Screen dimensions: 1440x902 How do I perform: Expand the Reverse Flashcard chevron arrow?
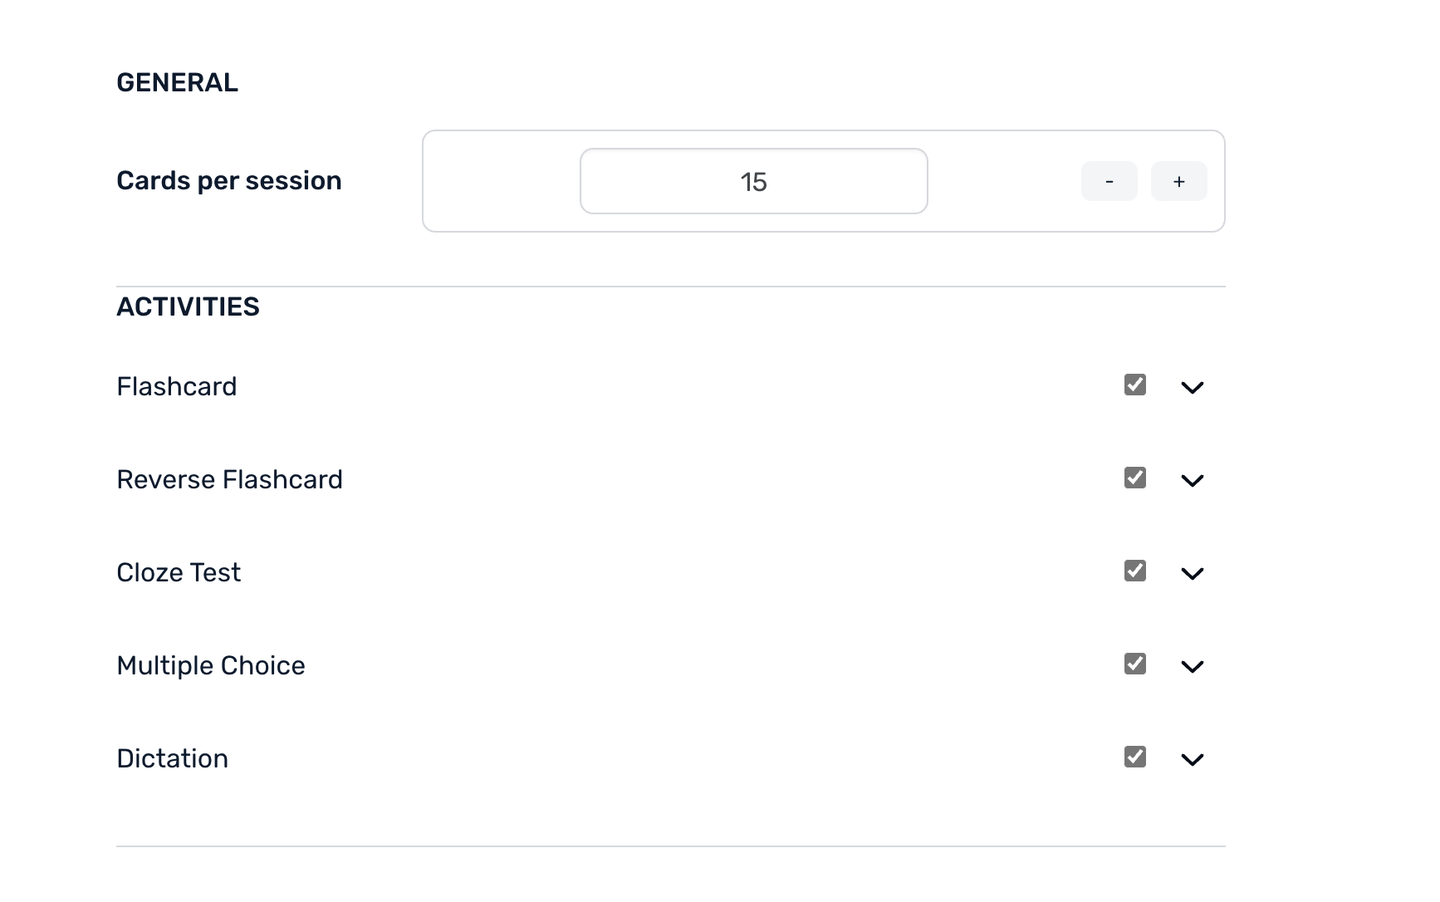click(x=1192, y=481)
